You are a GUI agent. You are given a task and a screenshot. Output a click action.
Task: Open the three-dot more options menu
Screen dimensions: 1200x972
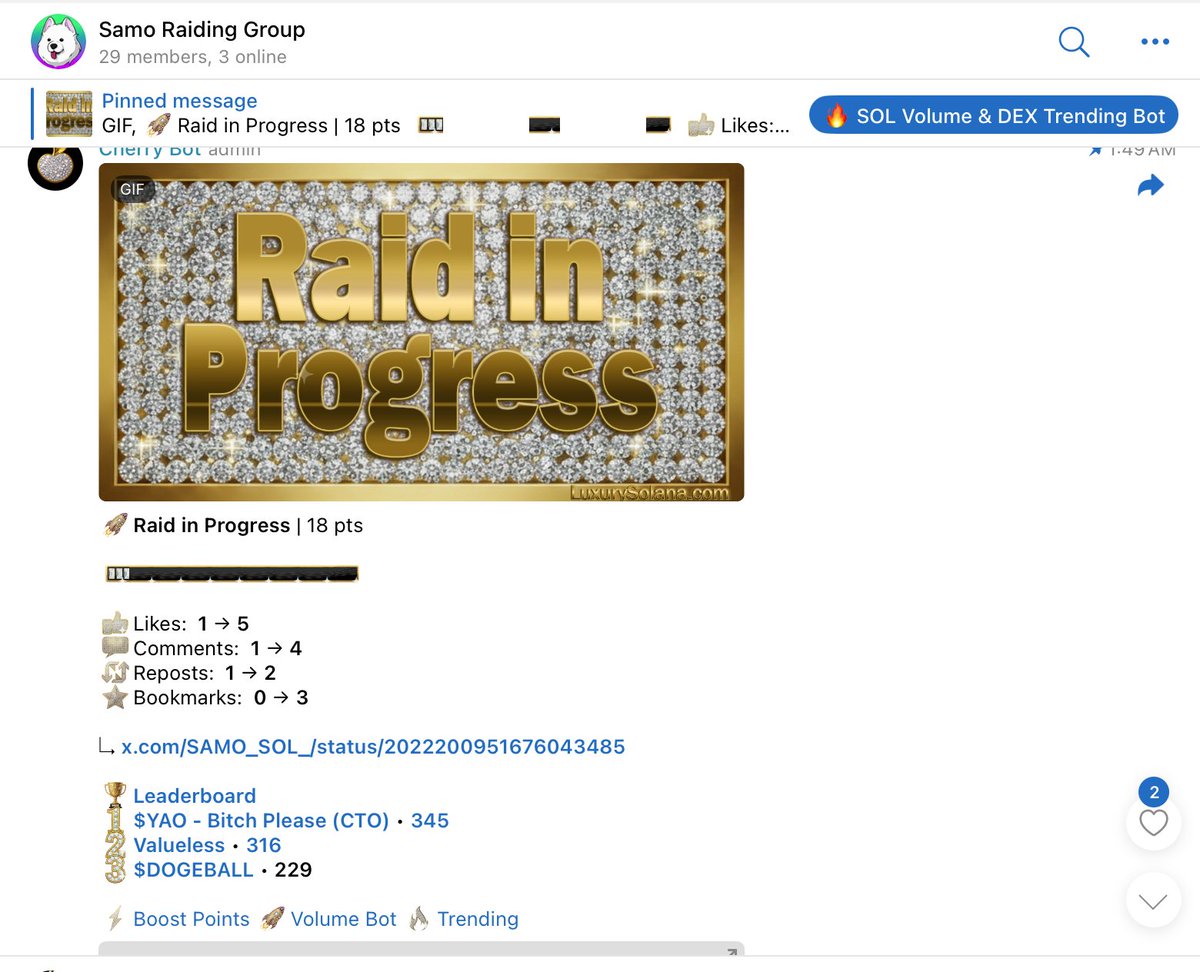1155,42
